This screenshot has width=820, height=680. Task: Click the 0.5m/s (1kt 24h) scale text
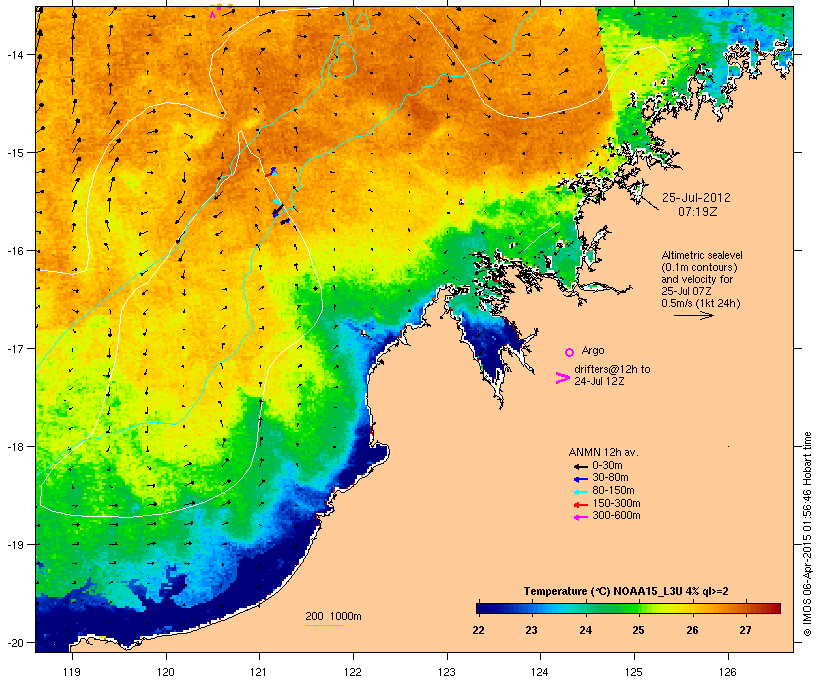tap(701, 303)
